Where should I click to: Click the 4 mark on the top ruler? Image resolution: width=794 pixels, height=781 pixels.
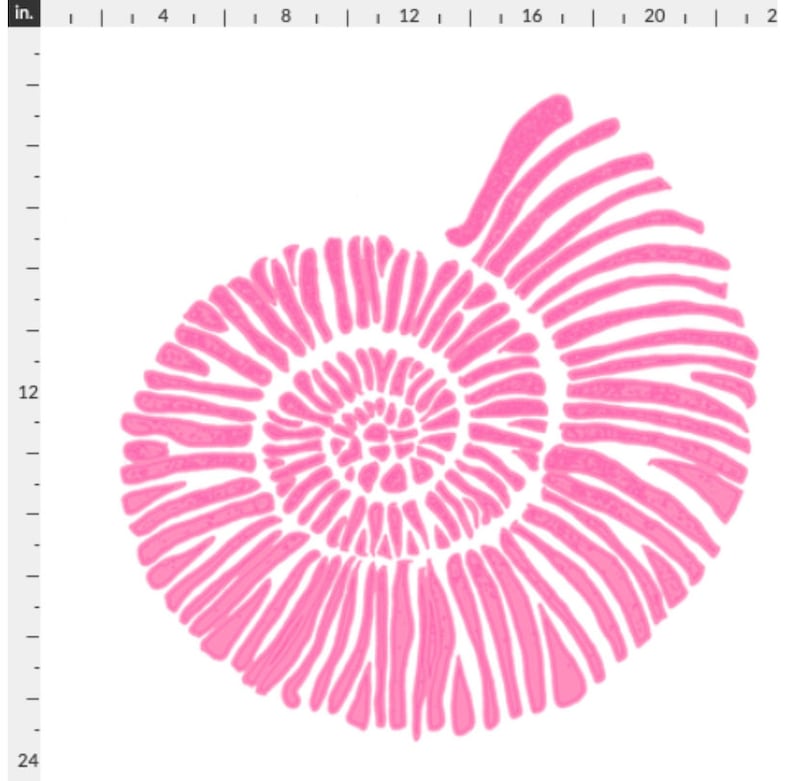pyautogui.click(x=163, y=16)
